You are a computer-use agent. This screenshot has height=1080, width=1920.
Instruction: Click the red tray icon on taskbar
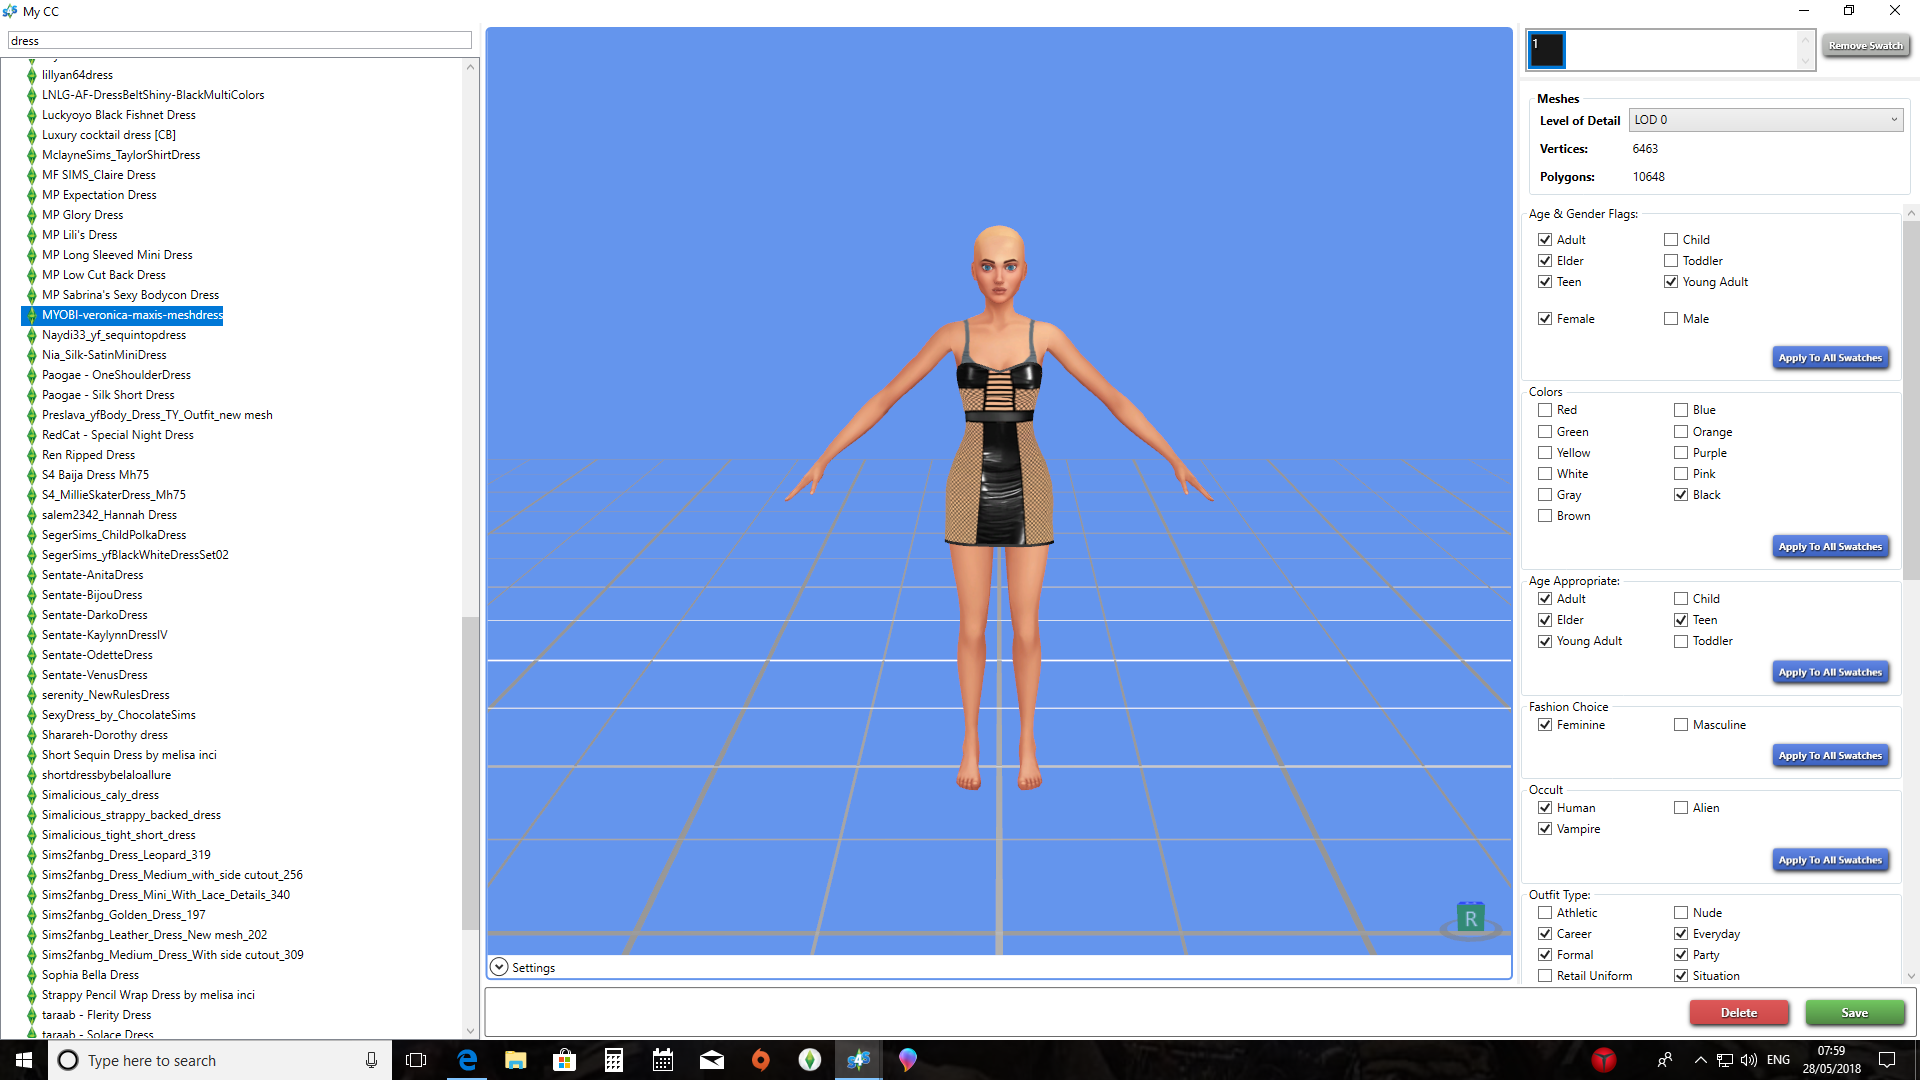[x=1604, y=1060]
